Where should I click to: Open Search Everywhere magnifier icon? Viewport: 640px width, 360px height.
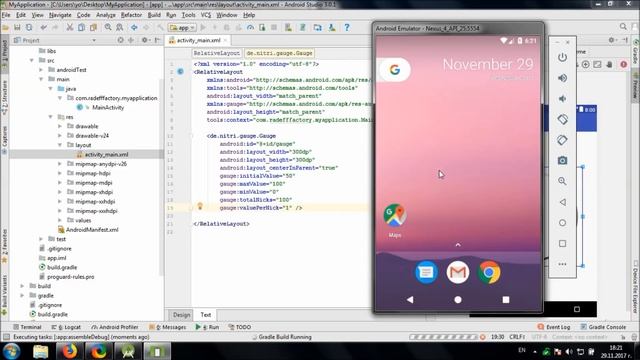point(623,27)
